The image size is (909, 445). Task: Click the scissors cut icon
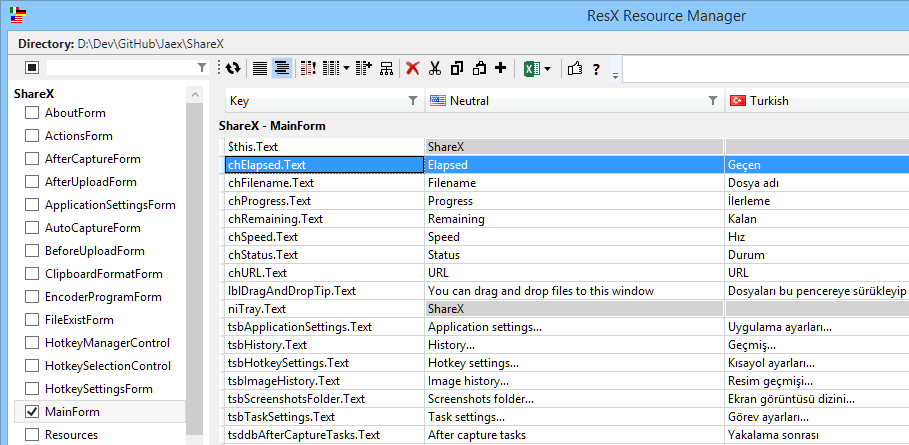(435, 69)
